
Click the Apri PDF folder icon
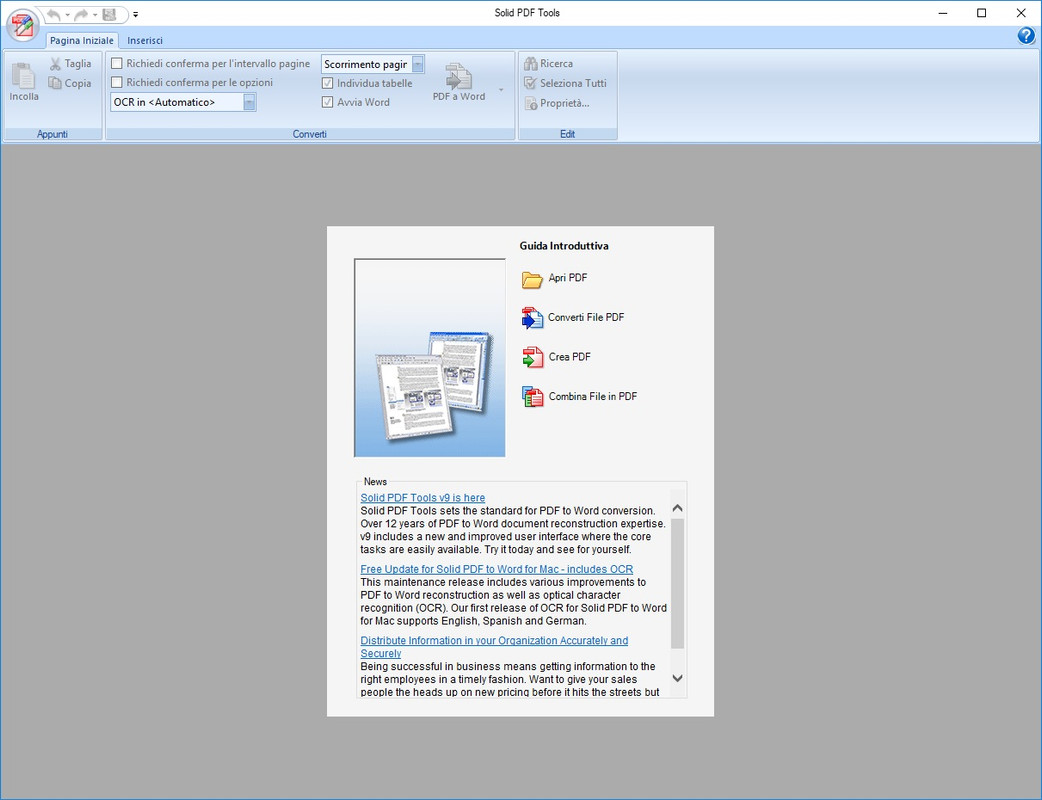click(532, 279)
